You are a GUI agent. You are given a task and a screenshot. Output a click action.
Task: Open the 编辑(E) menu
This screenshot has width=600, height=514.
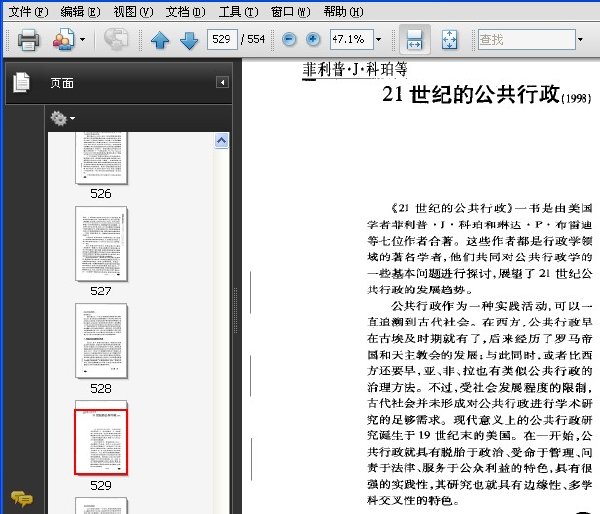(80, 12)
